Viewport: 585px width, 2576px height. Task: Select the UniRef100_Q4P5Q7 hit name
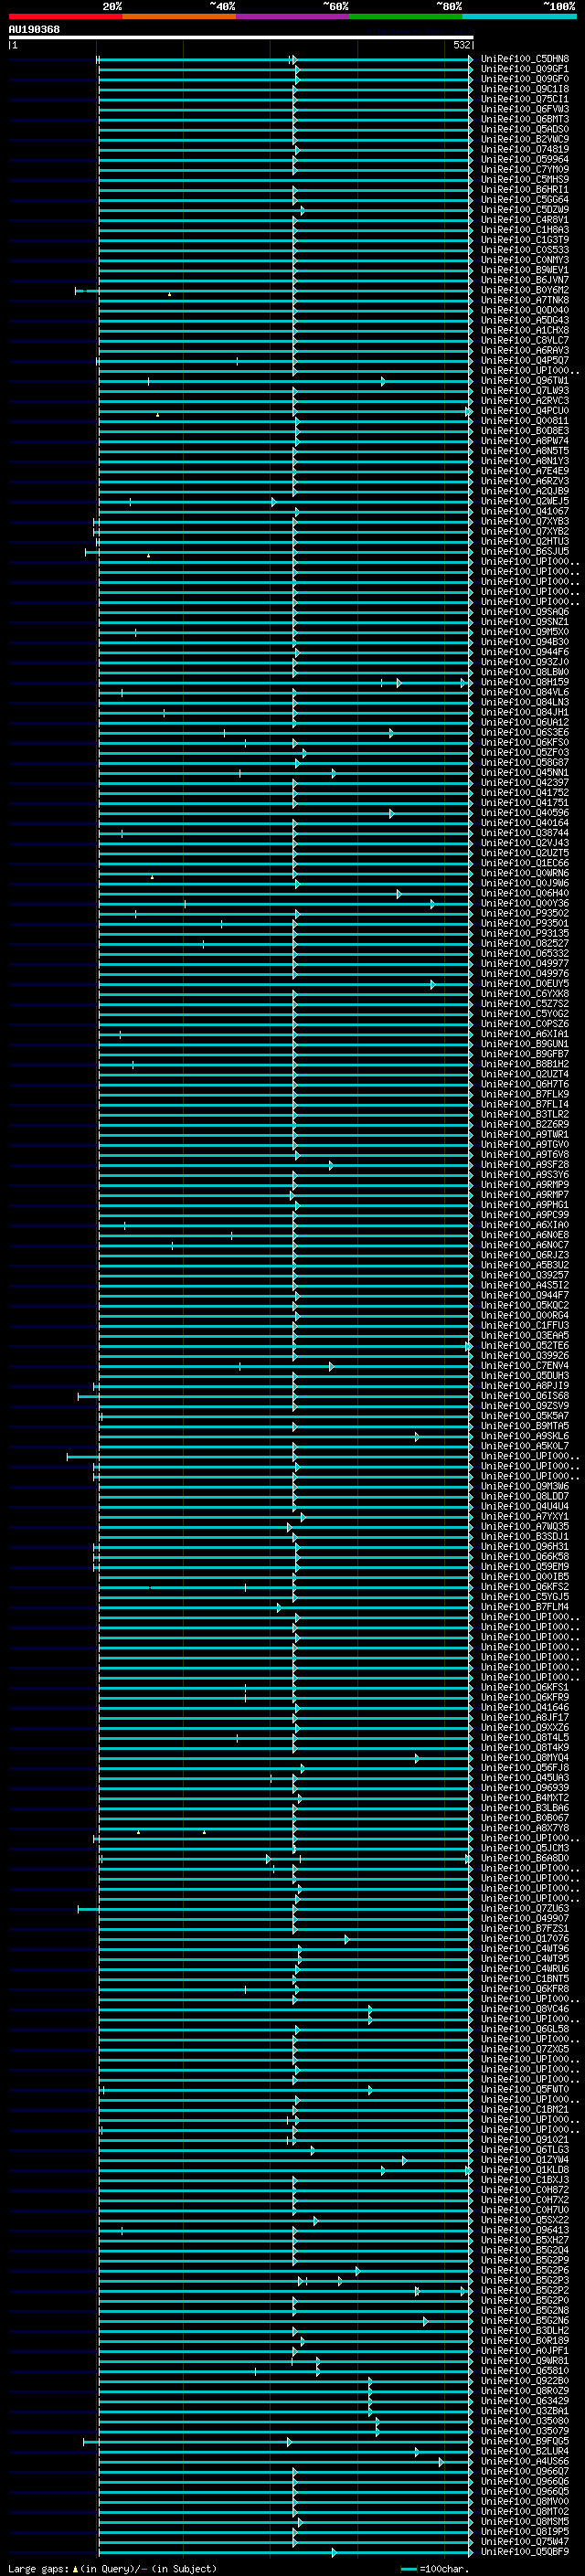tap(525, 360)
